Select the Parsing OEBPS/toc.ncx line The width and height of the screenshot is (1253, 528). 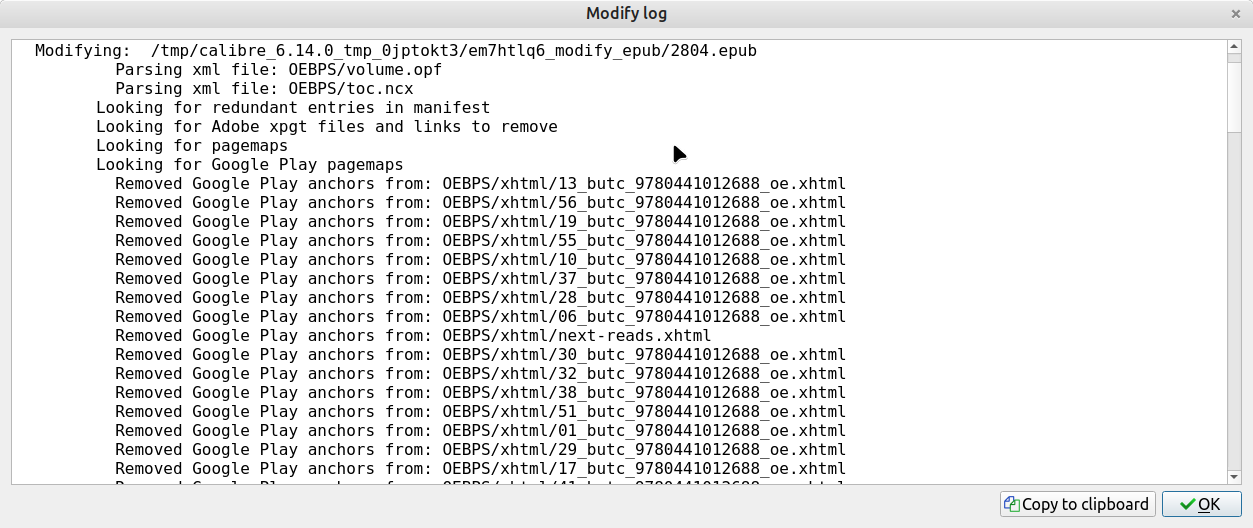[264, 89]
